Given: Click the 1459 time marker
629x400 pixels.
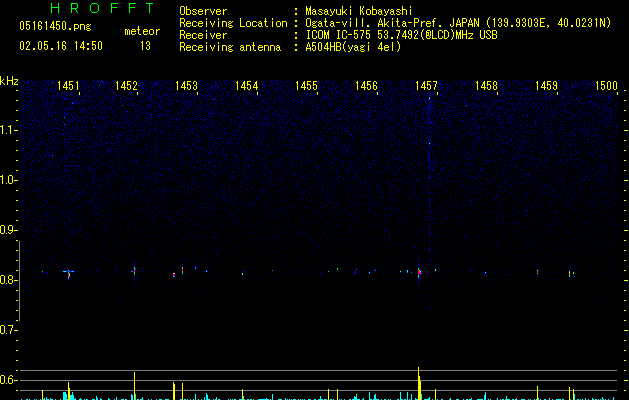Looking at the screenshot, I should point(546,86).
